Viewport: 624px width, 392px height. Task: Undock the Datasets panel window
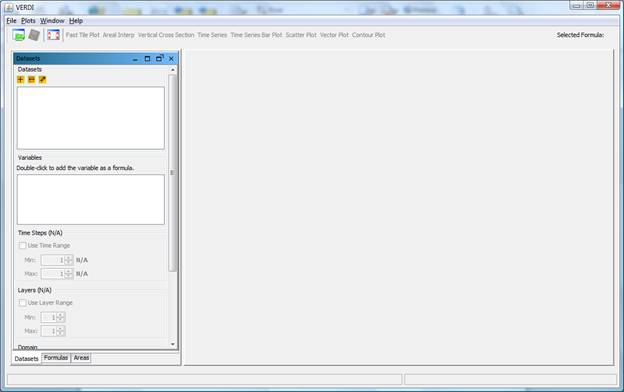coord(160,58)
